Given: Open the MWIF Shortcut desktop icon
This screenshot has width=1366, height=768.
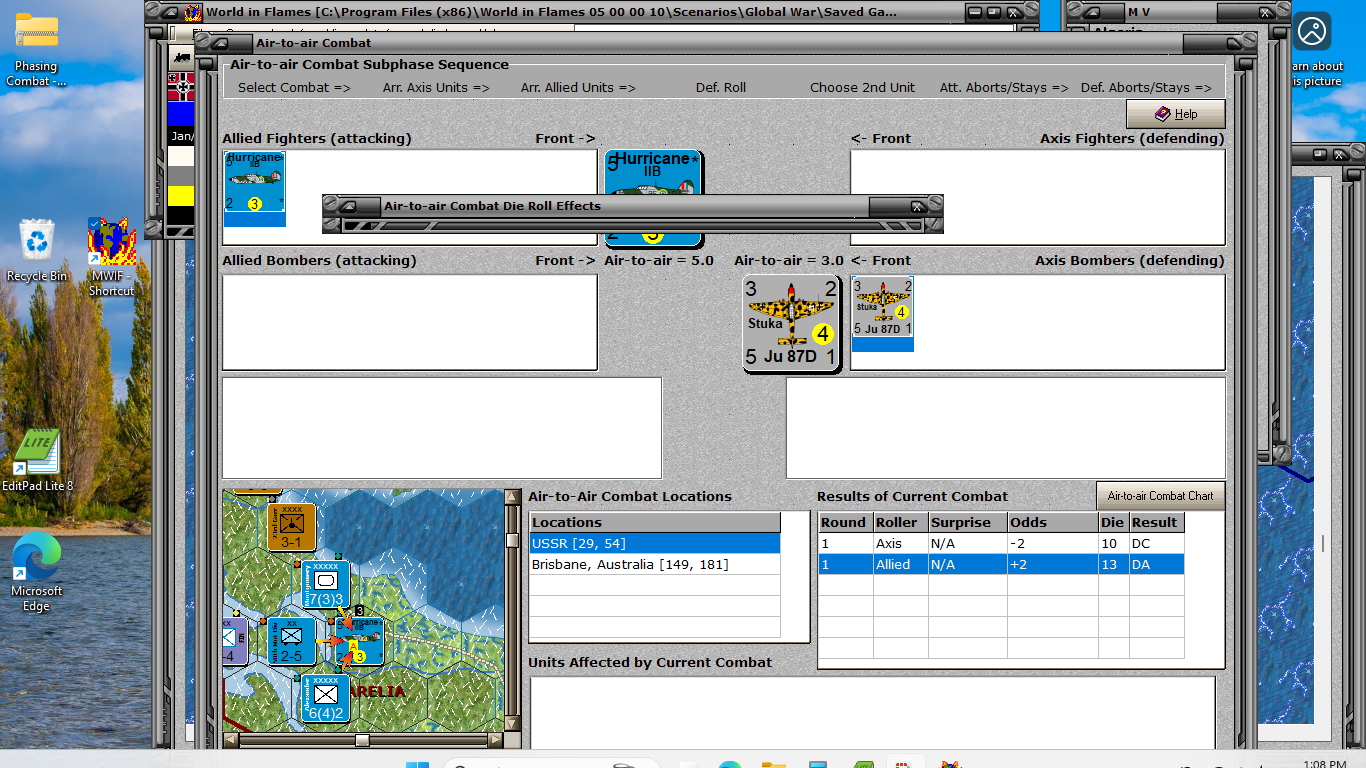Looking at the screenshot, I should pos(111,257).
